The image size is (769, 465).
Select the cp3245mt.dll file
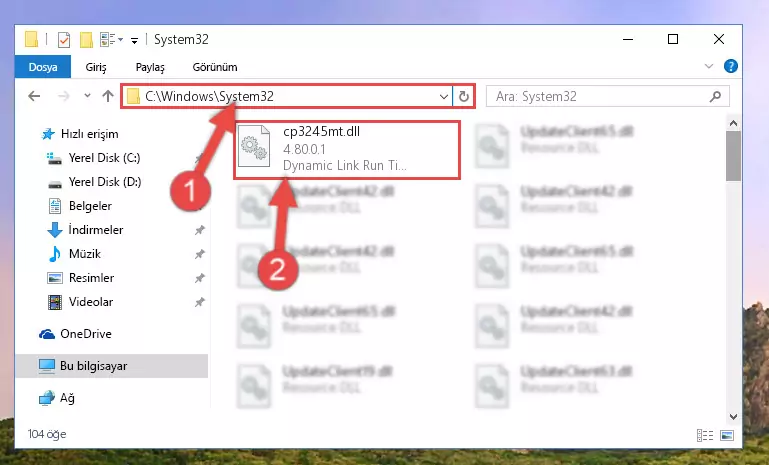[x=347, y=149]
